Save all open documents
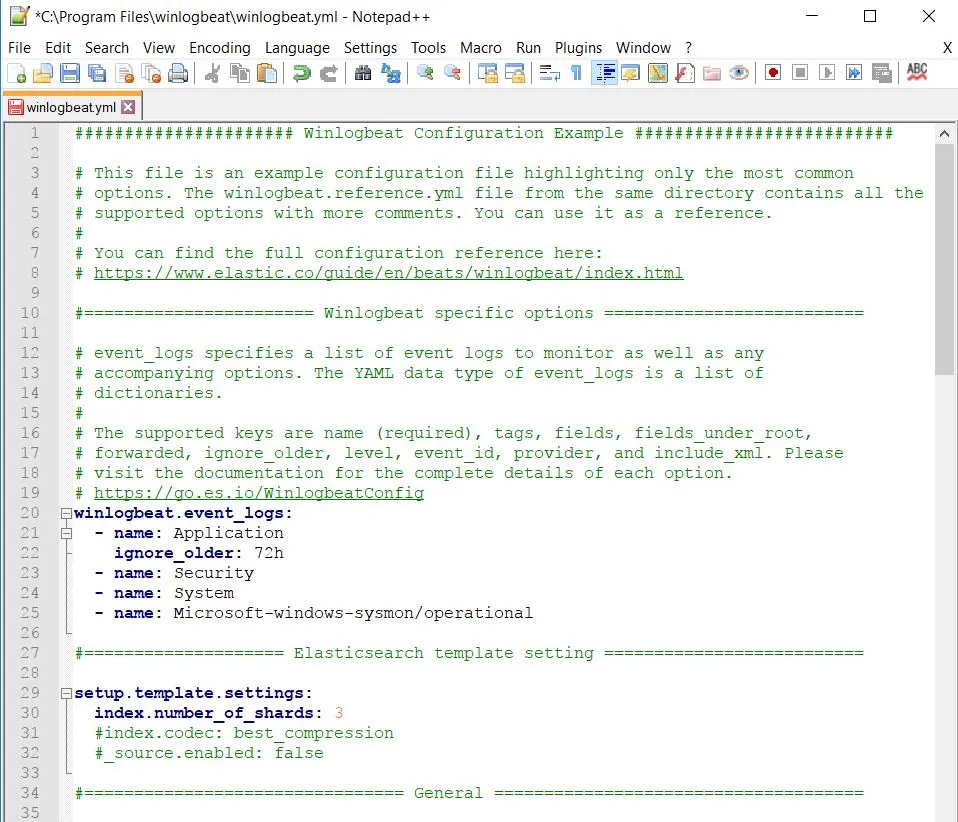The image size is (958, 822). click(95, 73)
